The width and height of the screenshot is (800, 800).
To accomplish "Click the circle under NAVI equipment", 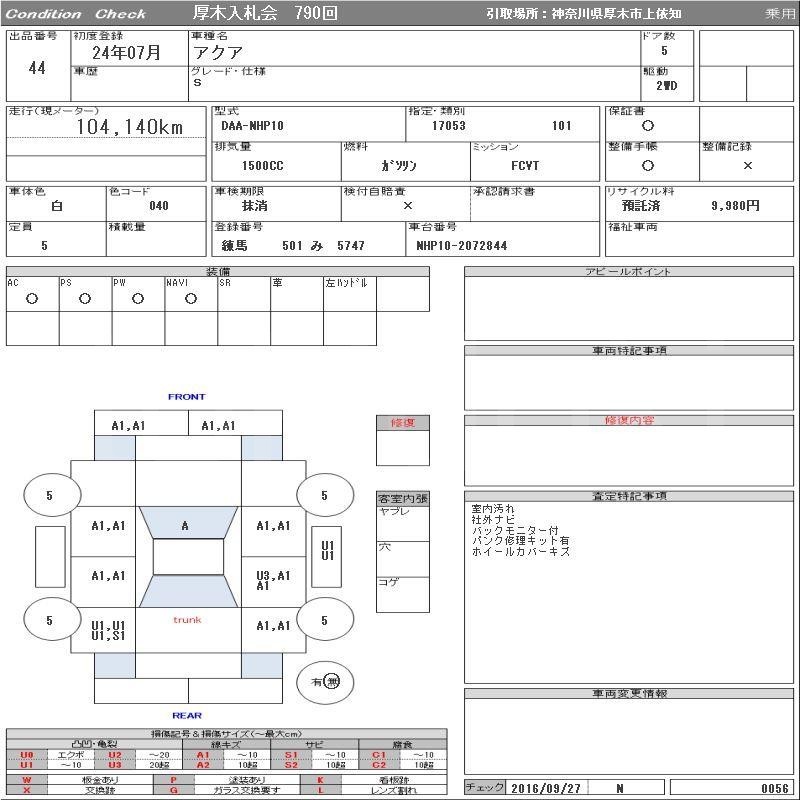I will click(191, 298).
